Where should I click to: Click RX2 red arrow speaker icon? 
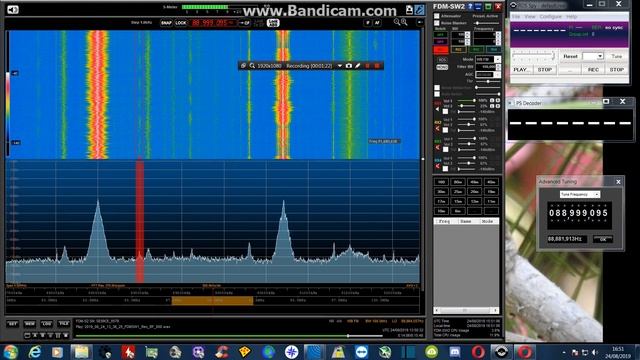point(438,129)
